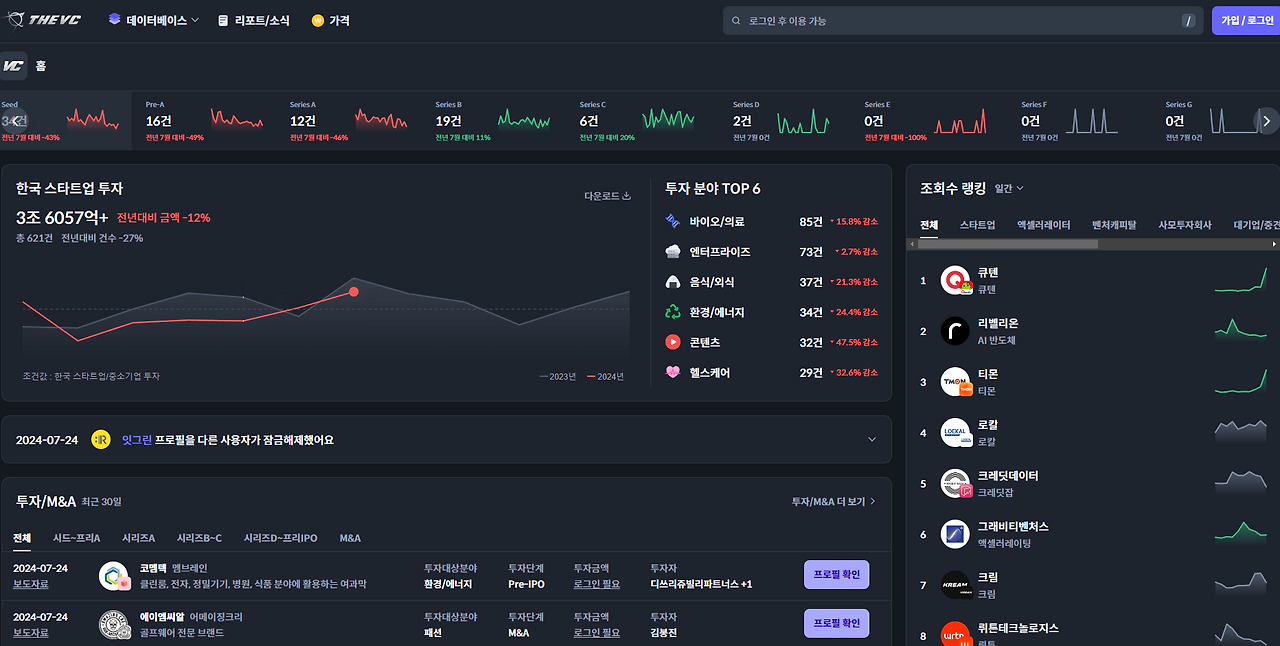Screen dimensions: 1280x646
Task: Click the 콘텐츠 play icon
Action: click(x=673, y=342)
